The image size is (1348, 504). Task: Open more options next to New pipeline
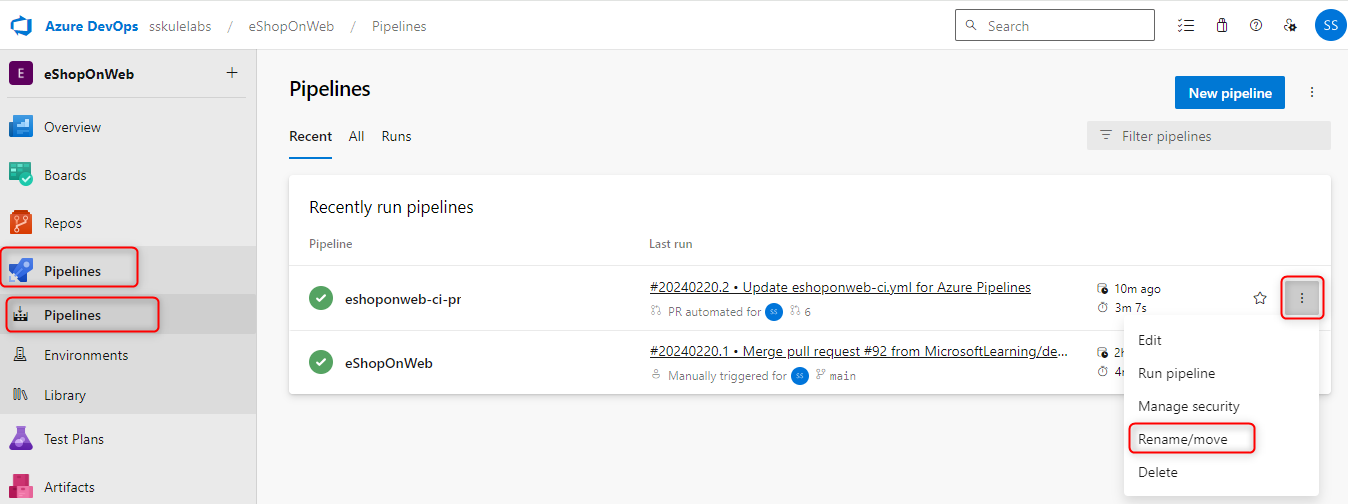click(x=1312, y=93)
